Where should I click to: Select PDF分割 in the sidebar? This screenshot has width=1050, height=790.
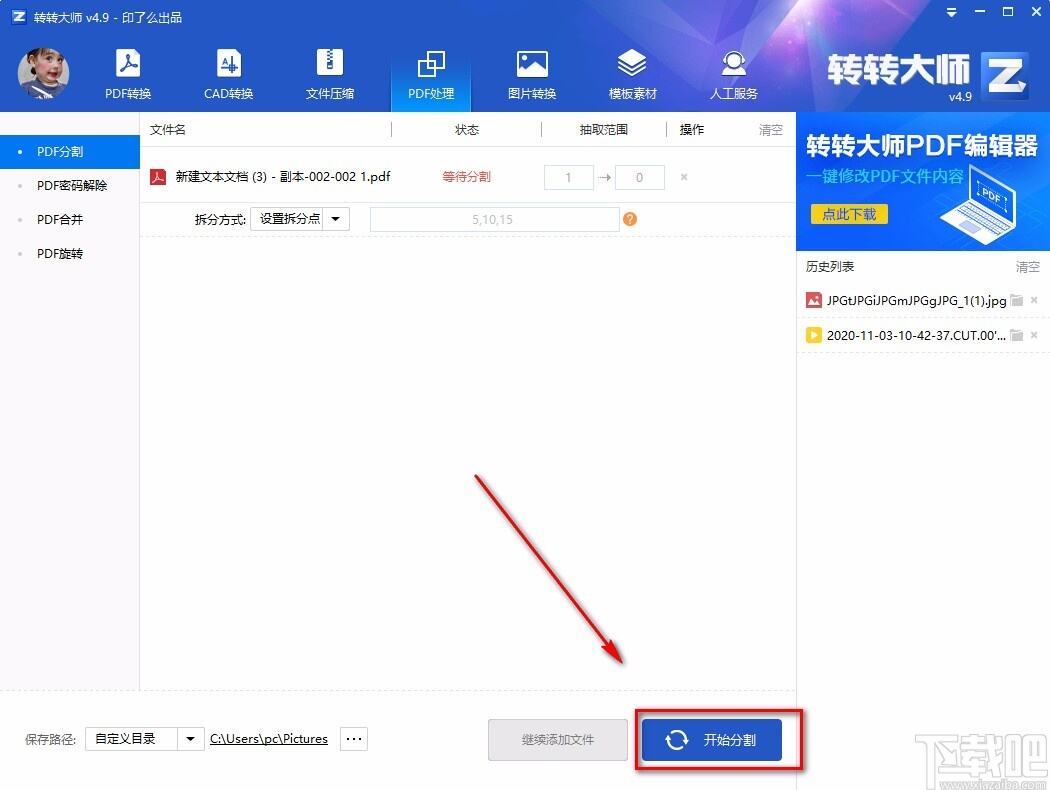pyautogui.click(x=70, y=152)
